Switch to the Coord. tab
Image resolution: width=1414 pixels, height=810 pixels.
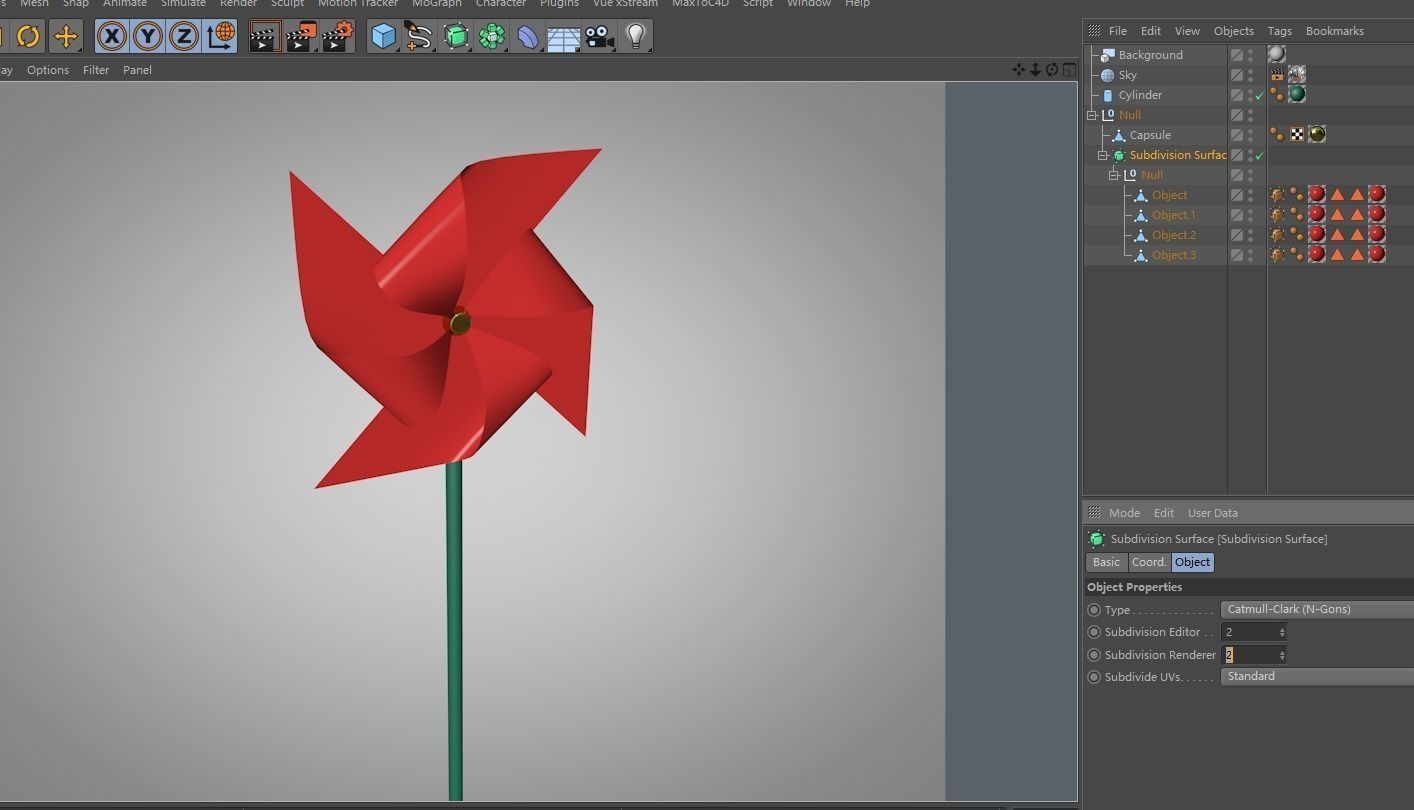coord(1149,562)
